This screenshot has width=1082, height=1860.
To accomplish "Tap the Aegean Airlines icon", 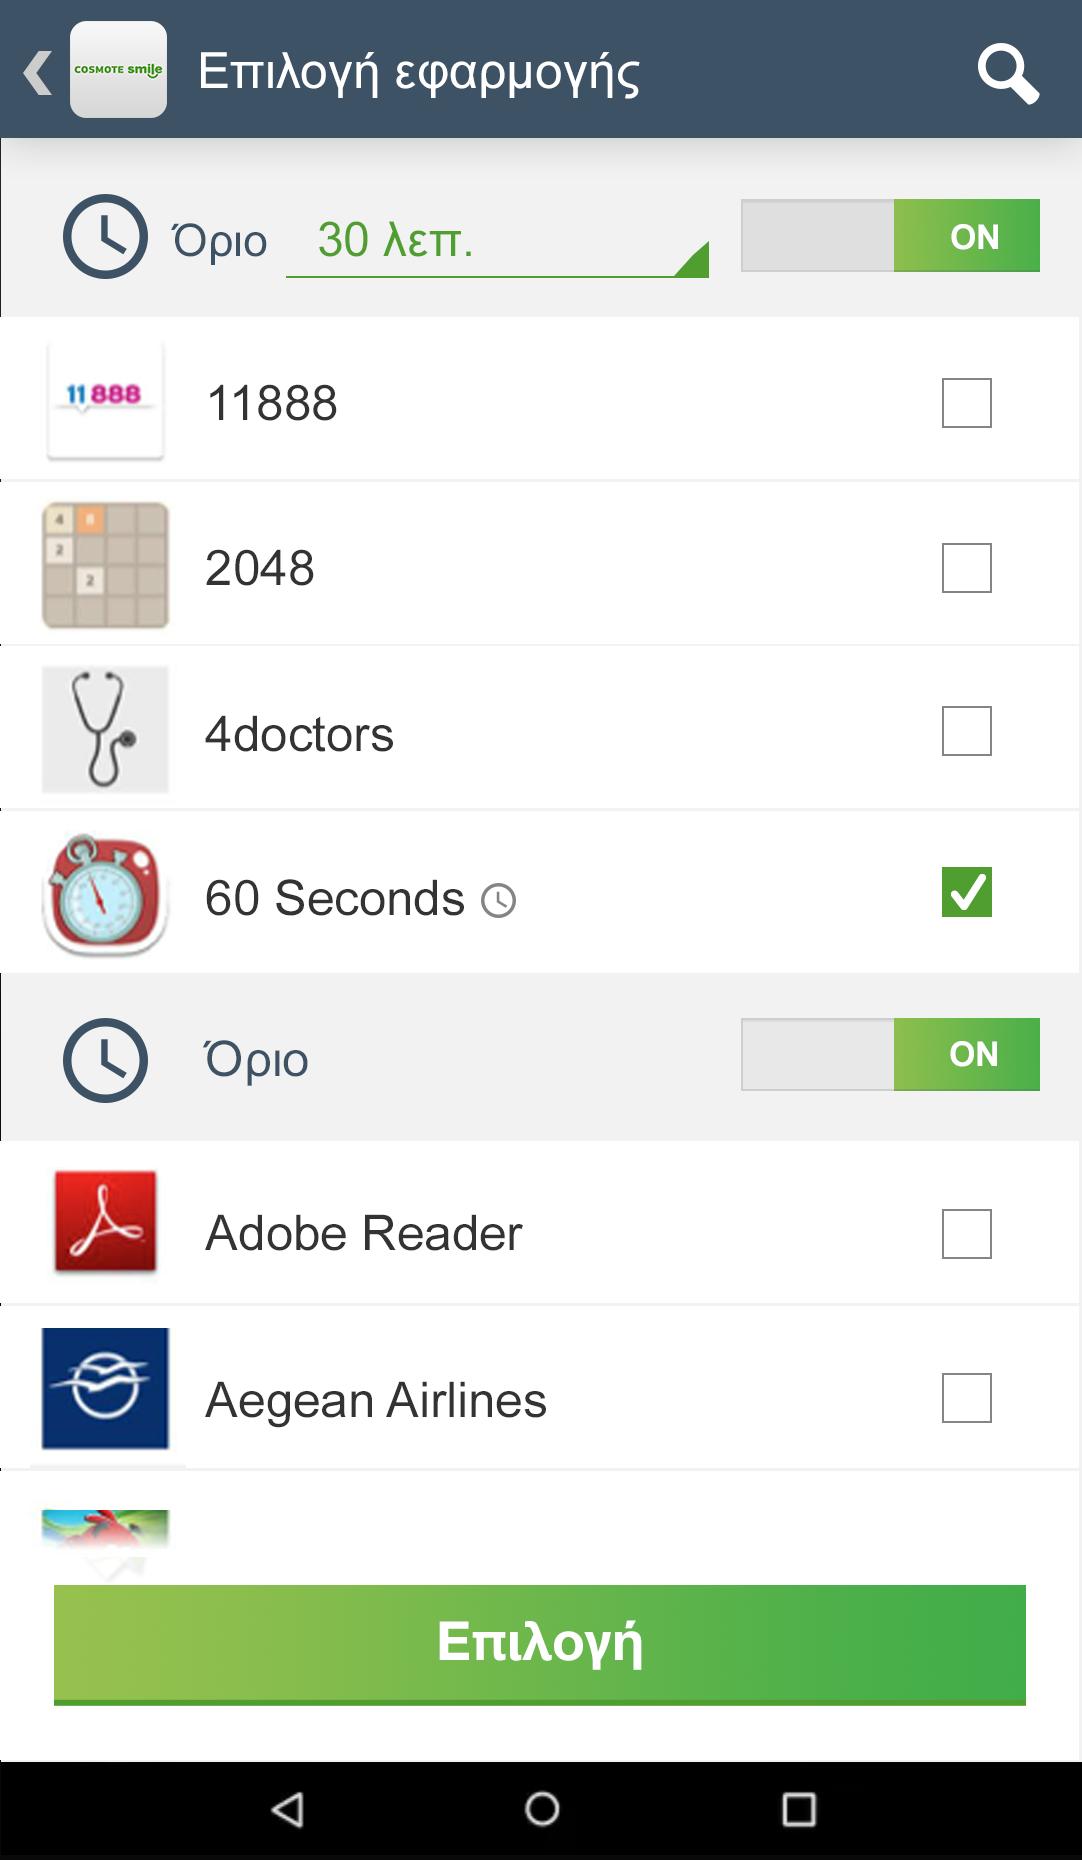I will pyautogui.click(x=105, y=1388).
